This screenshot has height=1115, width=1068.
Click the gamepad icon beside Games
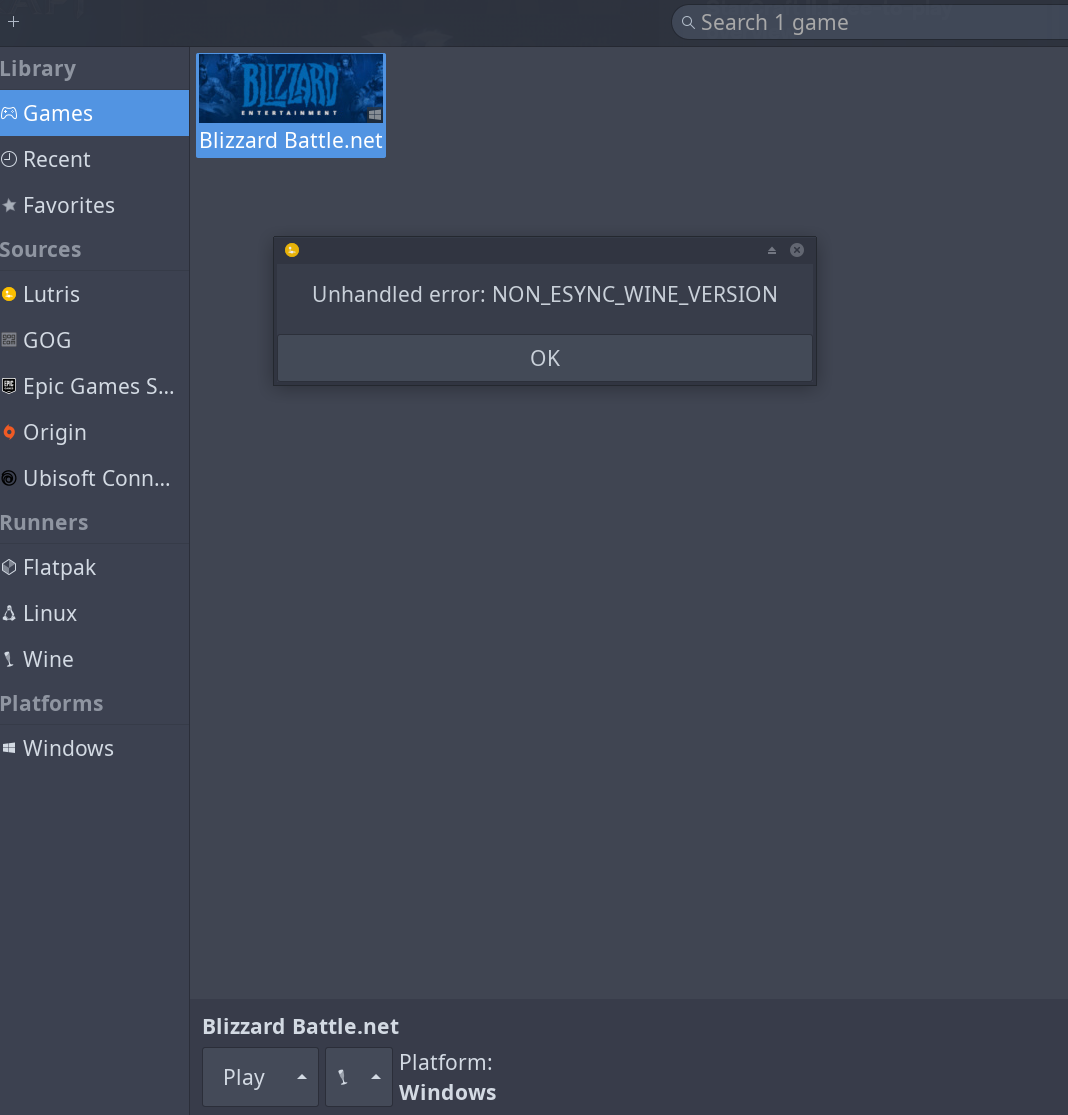[9, 113]
